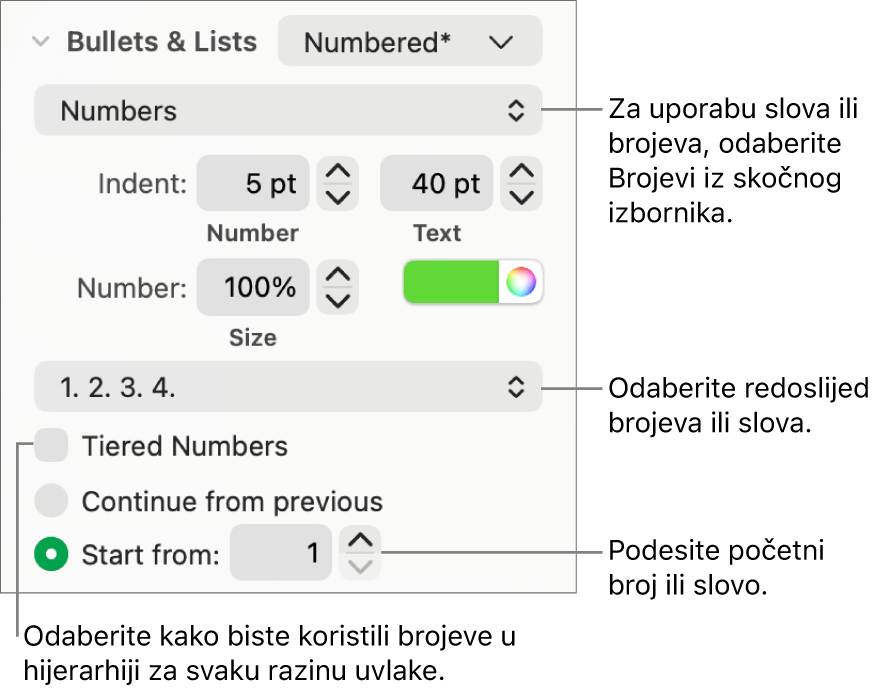The width and height of the screenshot is (889, 689).
Task: Open the Numbers type pop-up menu
Action: 288,110
